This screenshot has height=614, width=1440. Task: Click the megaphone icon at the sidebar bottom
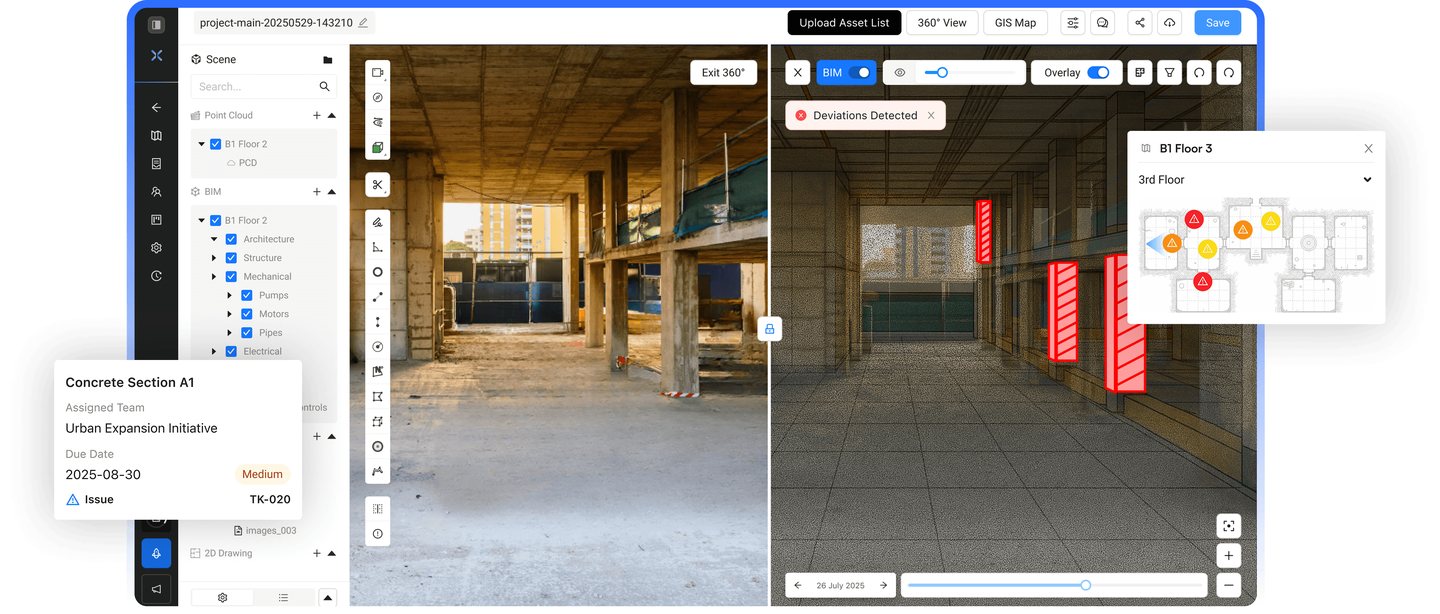coord(156,589)
